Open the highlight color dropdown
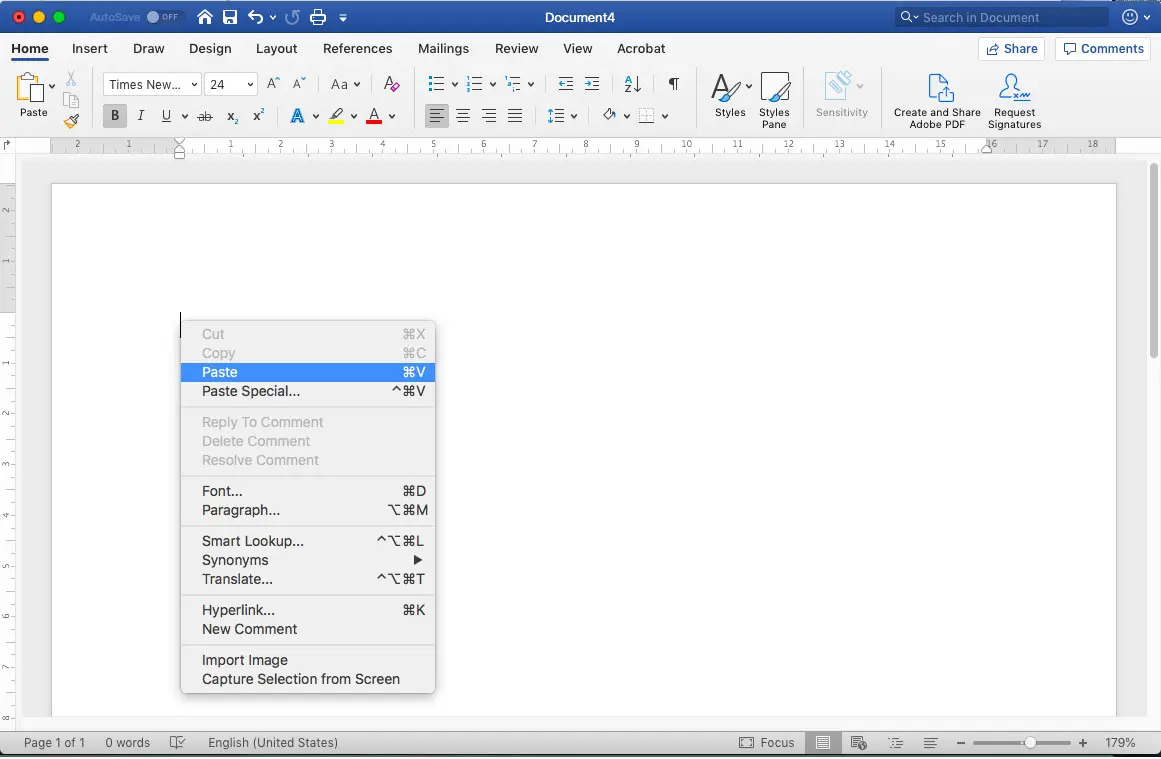The width and height of the screenshot is (1161, 759). click(352, 115)
